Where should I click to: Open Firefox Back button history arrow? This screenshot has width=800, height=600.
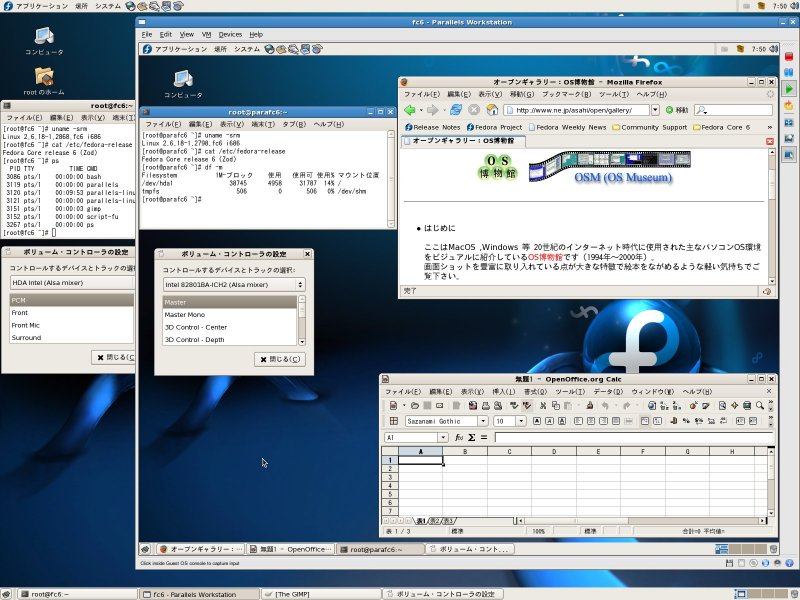[x=421, y=110]
